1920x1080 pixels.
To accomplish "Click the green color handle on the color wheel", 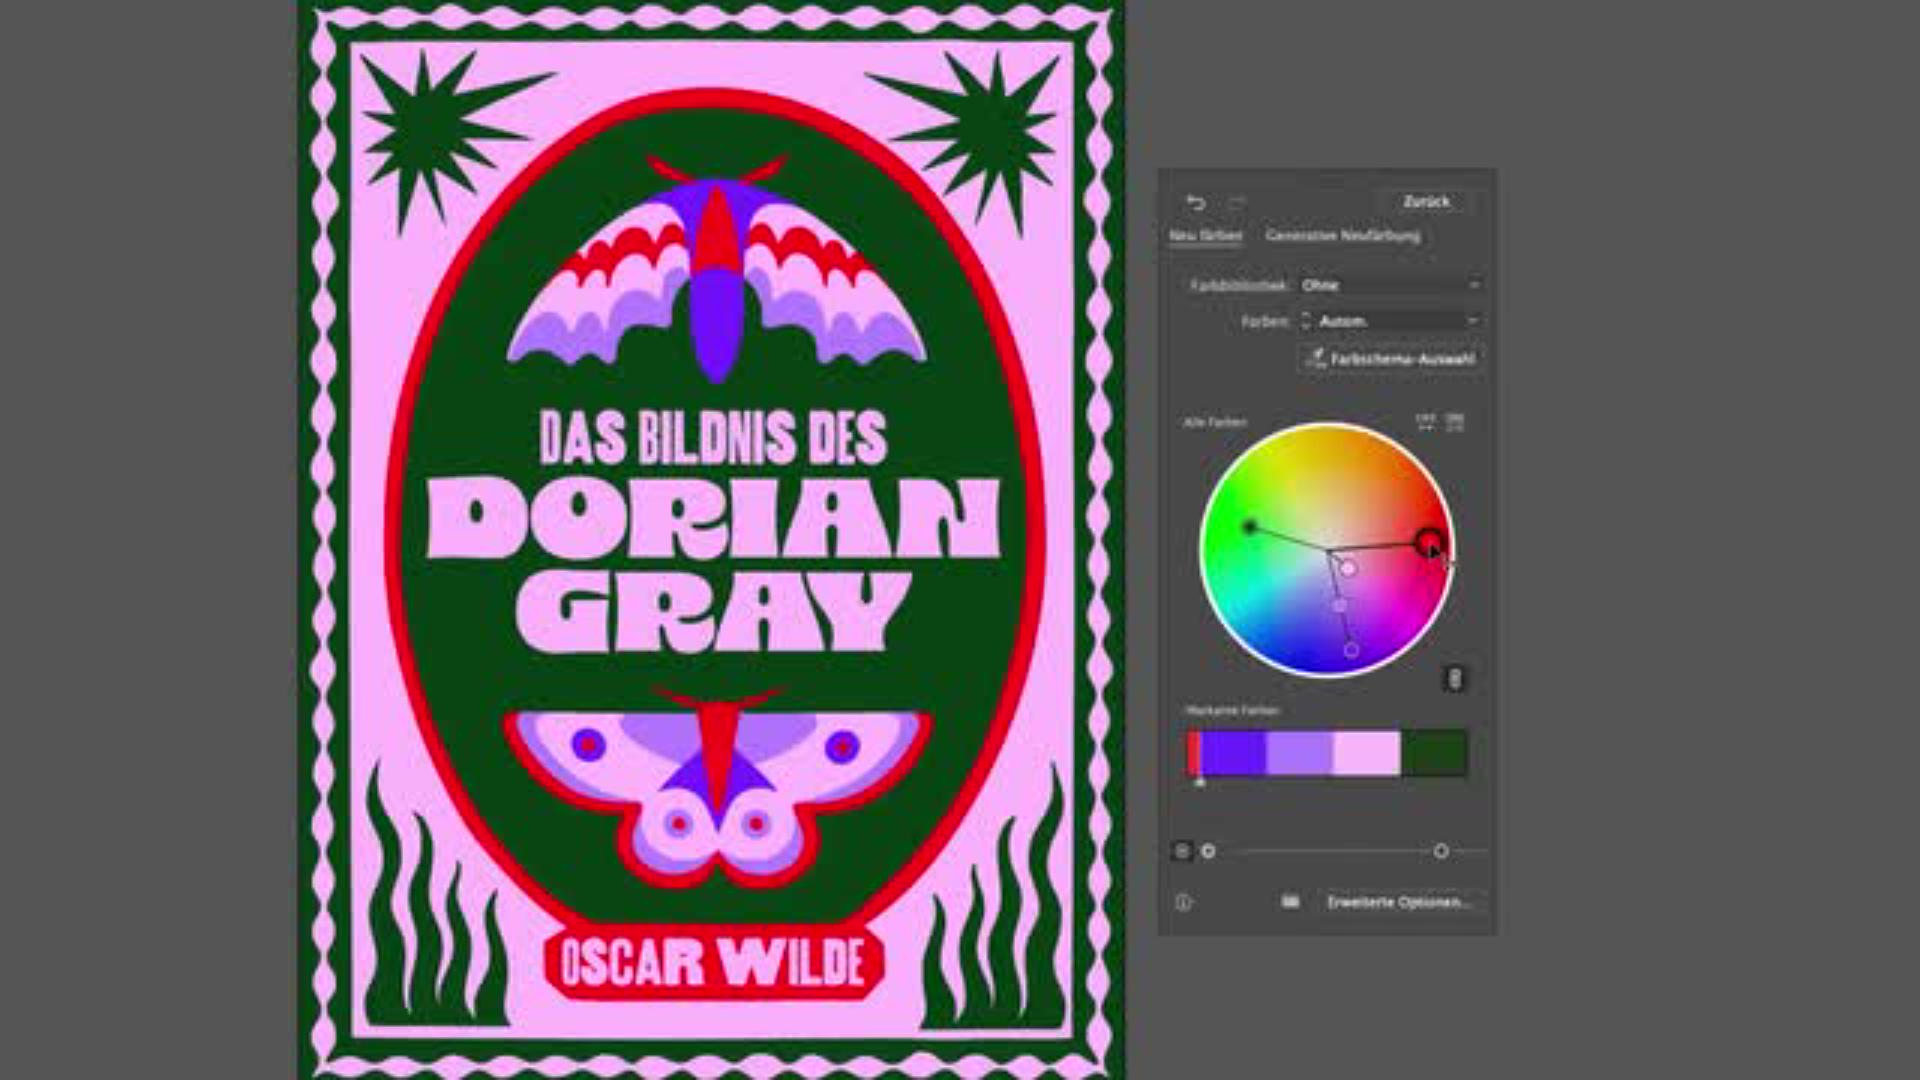I will click(x=1249, y=527).
